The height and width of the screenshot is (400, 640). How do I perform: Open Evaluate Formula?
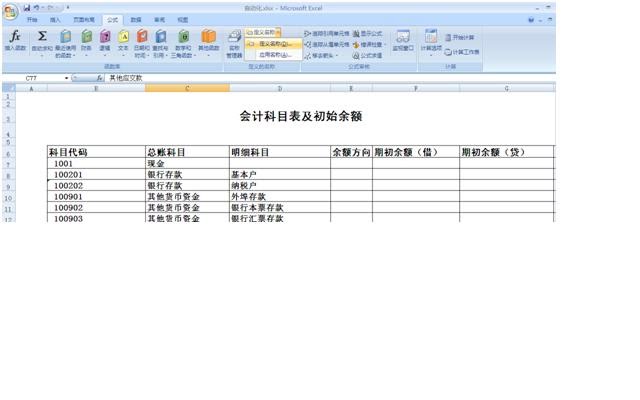368,56
